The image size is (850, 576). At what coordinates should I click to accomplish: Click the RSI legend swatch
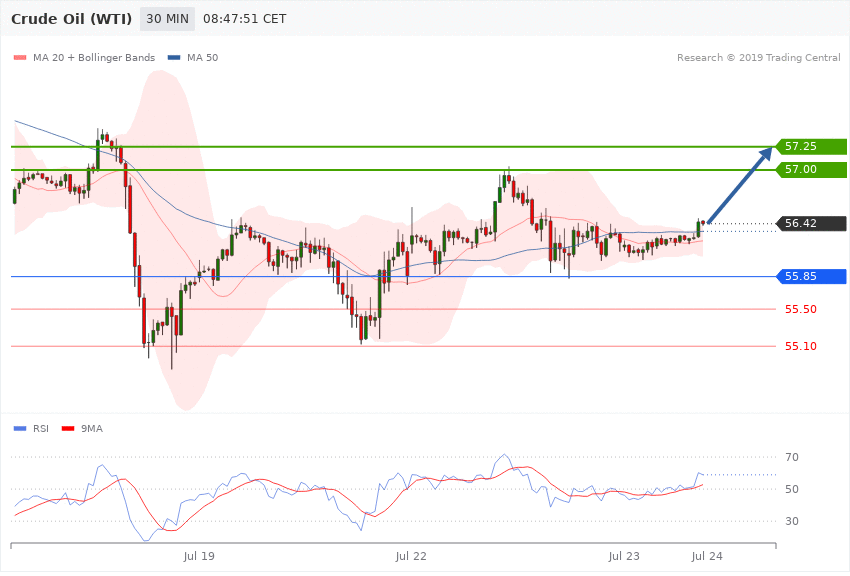coord(20,429)
